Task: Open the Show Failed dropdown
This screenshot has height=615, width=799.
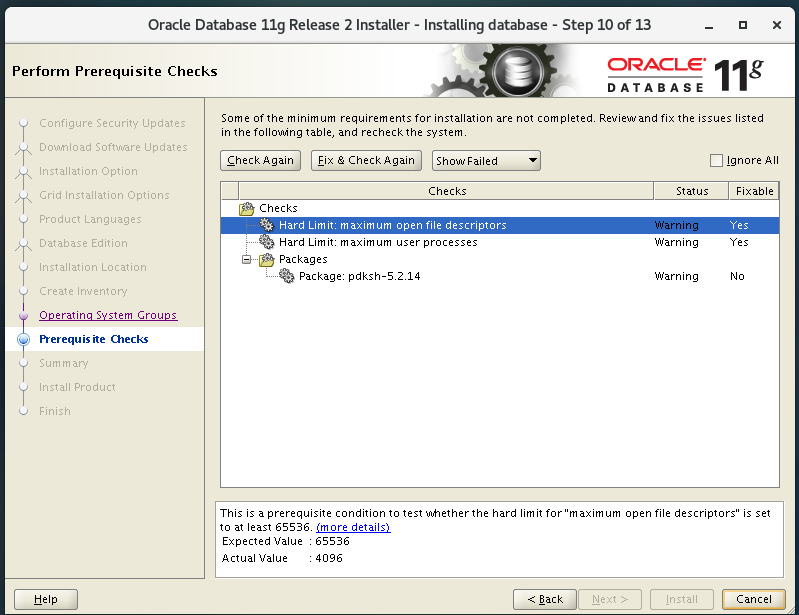Action: (x=486, y=161)
